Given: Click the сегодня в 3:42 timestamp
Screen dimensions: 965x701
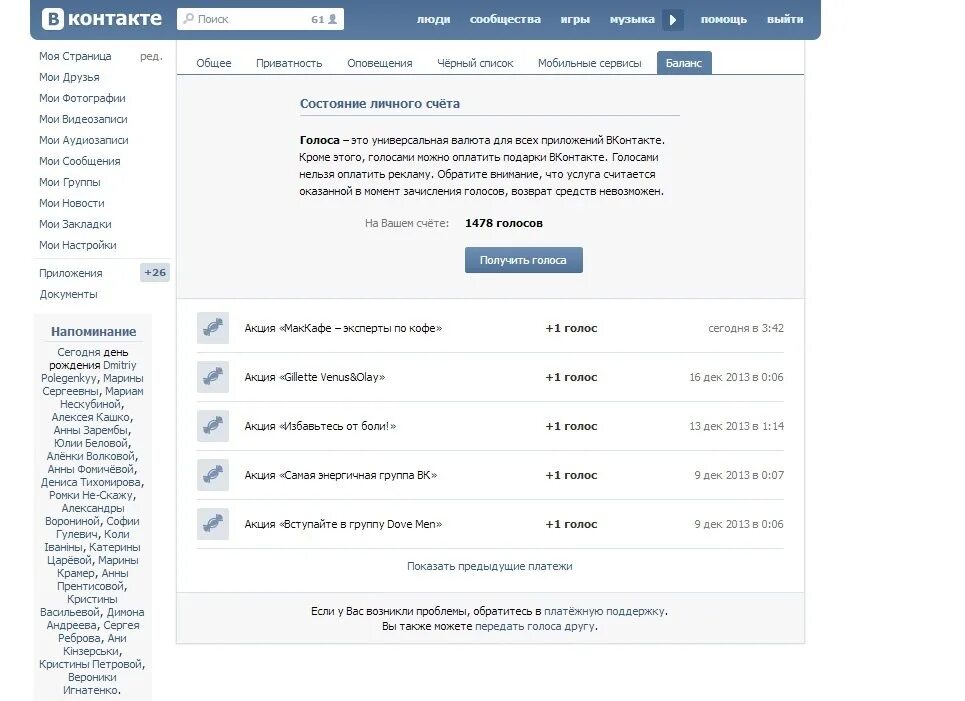Looking at the screenshot, I should click(x=746, y=328).
